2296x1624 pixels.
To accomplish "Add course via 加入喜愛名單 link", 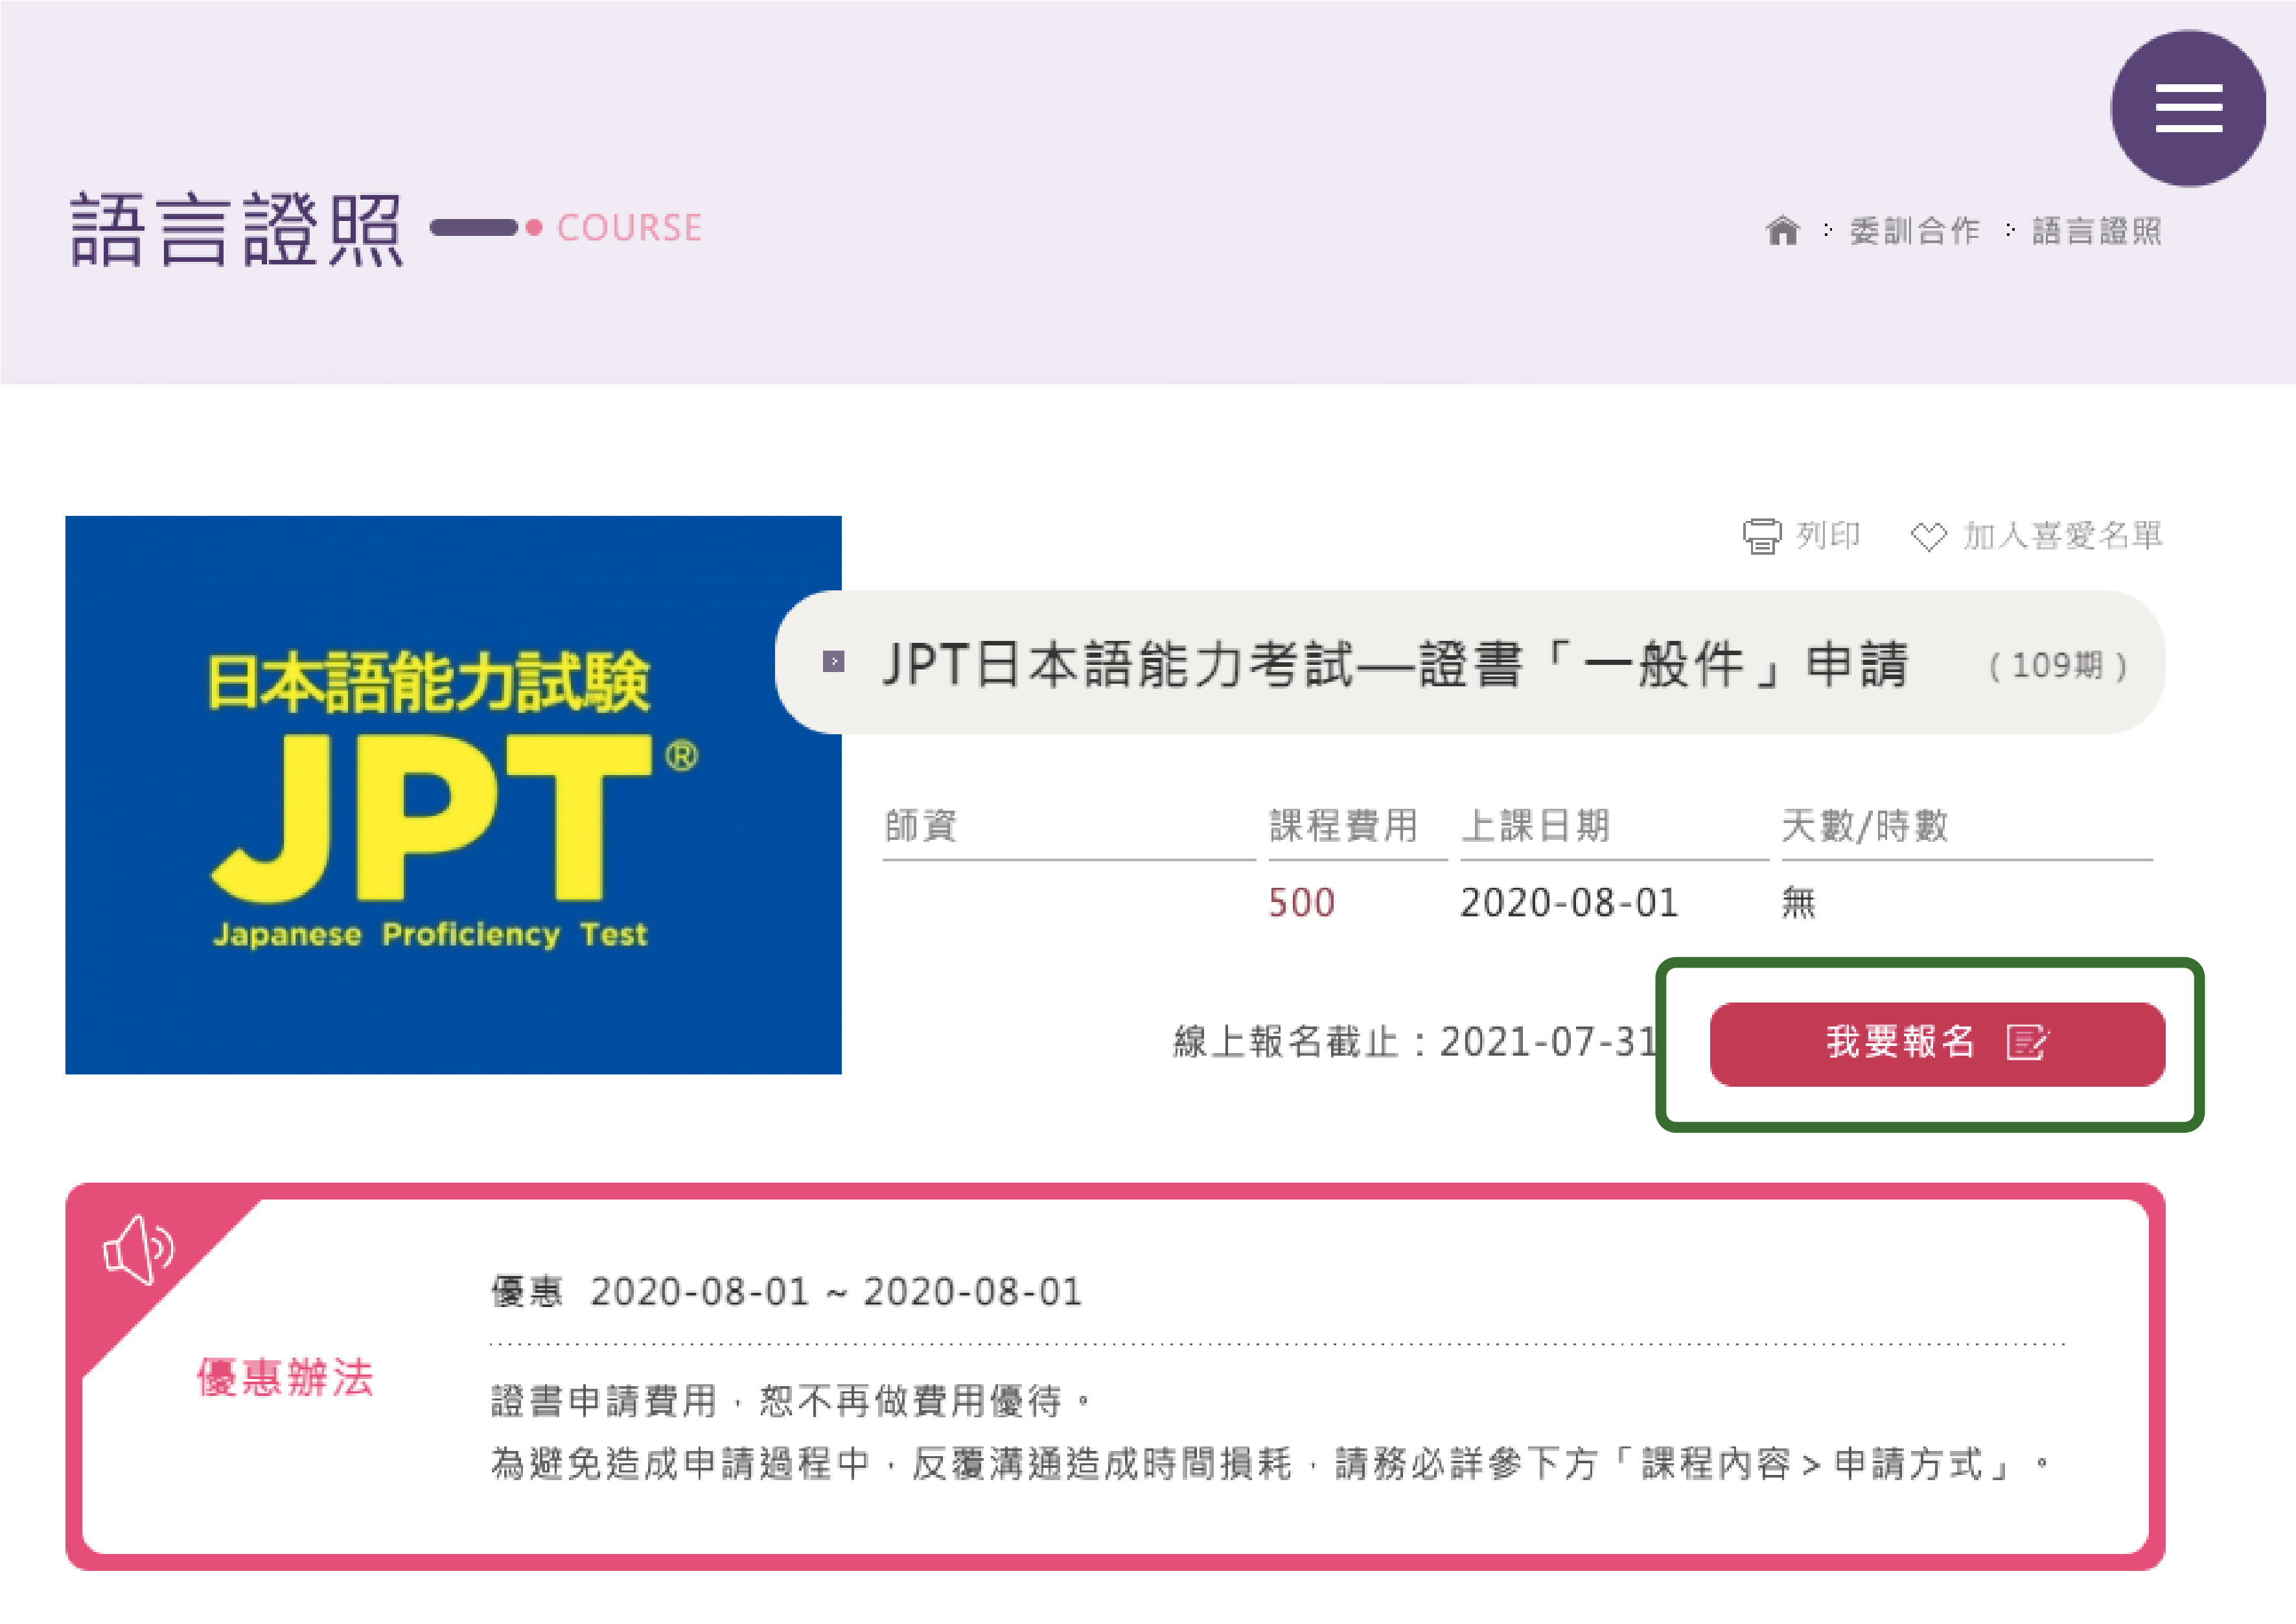I will point(2062,536).
